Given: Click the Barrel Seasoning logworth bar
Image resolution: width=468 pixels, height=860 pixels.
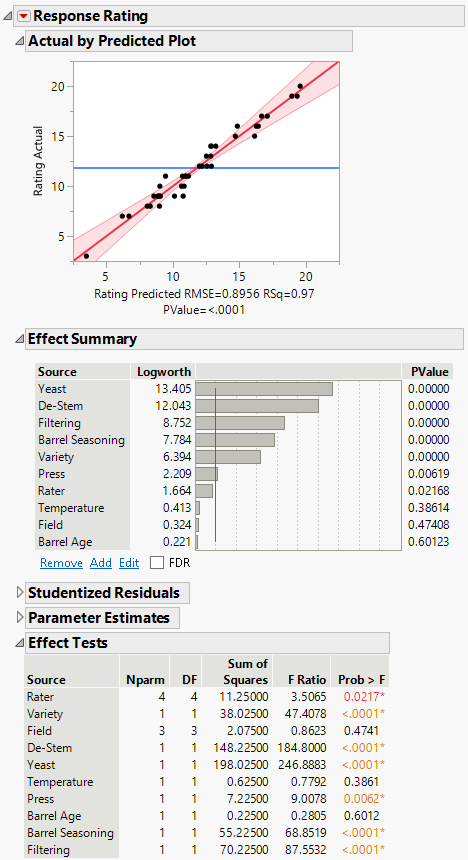Looking at the screenshot, I should tap(235, 440).
